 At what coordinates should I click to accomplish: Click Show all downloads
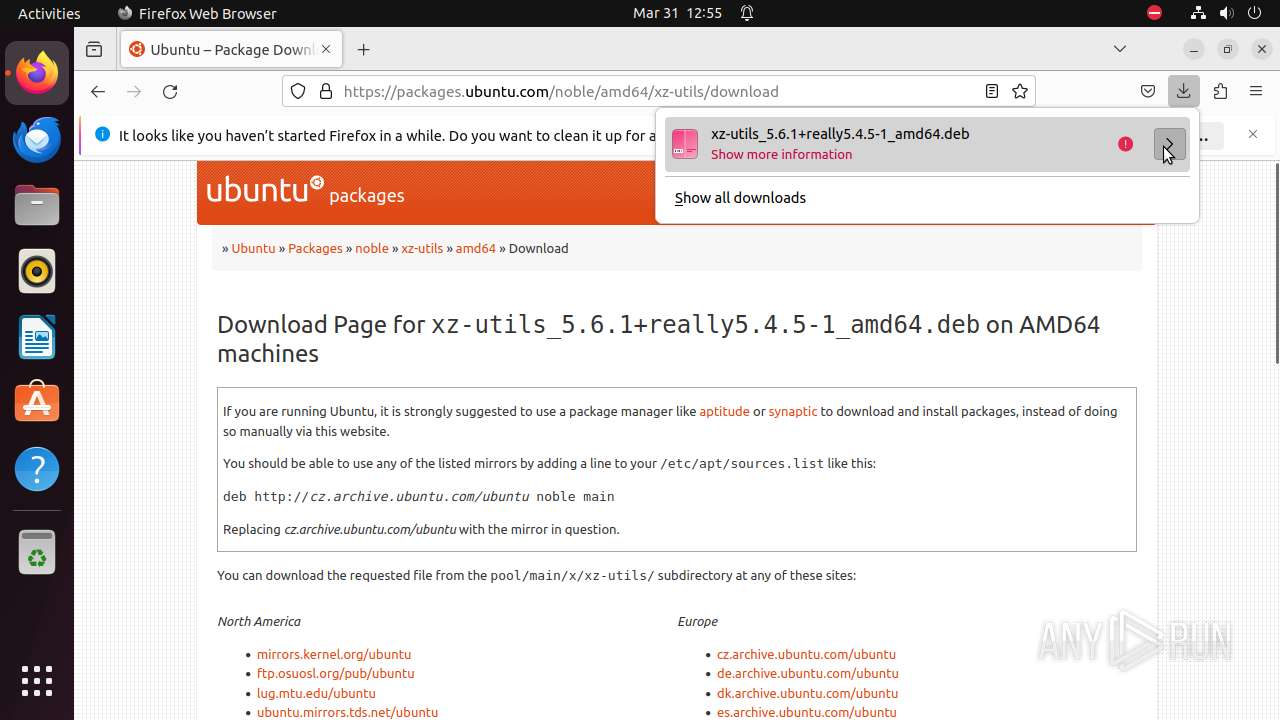click(x=740, y=198)
